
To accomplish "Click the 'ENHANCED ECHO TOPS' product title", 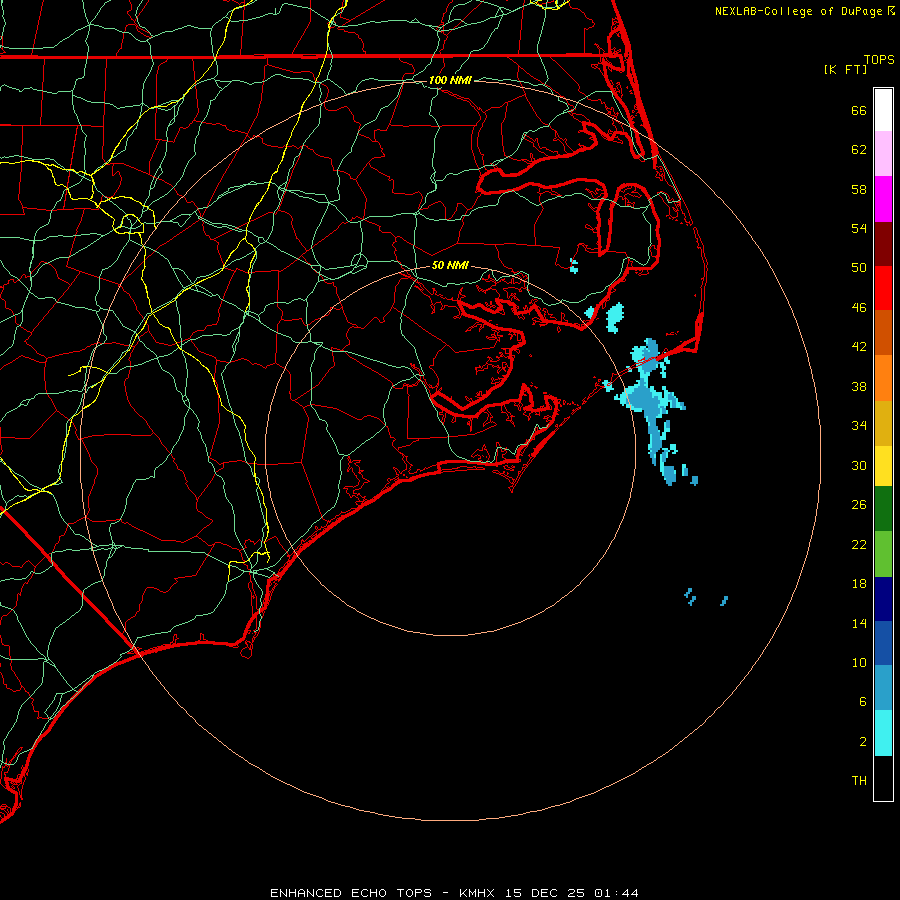I will pyautogui.click(x=351, y=893).
